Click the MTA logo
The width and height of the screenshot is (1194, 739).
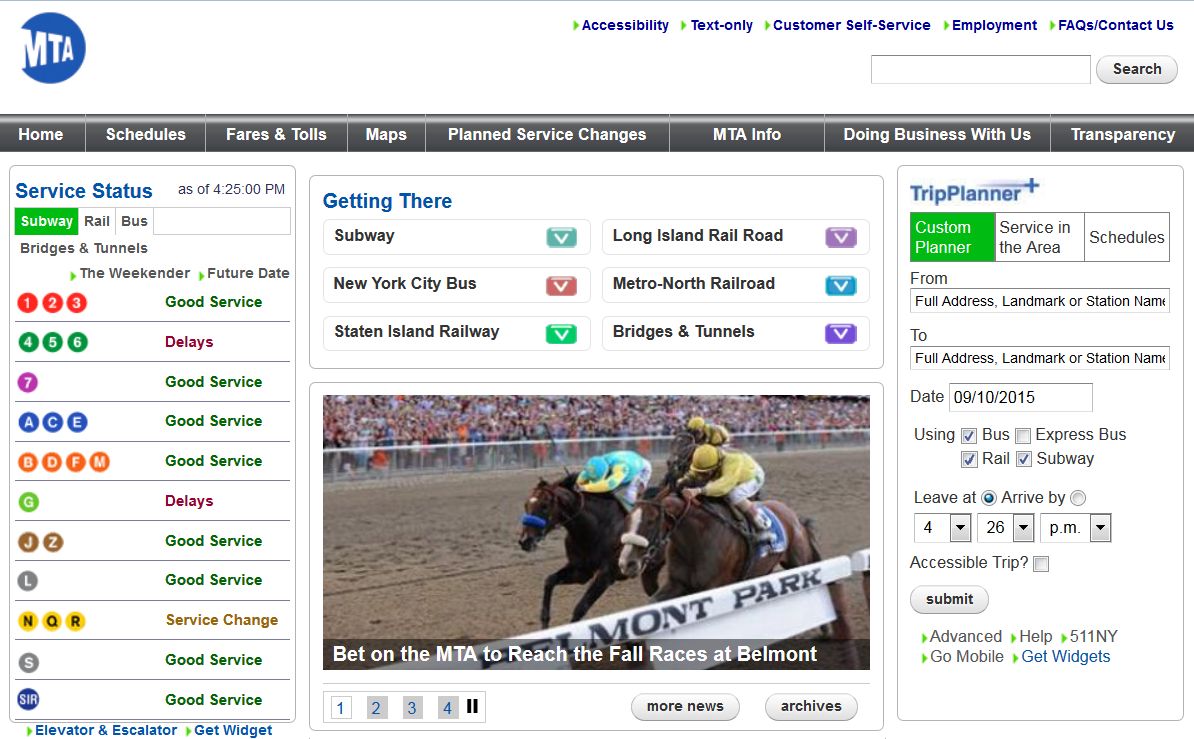(x=53, y=48)
